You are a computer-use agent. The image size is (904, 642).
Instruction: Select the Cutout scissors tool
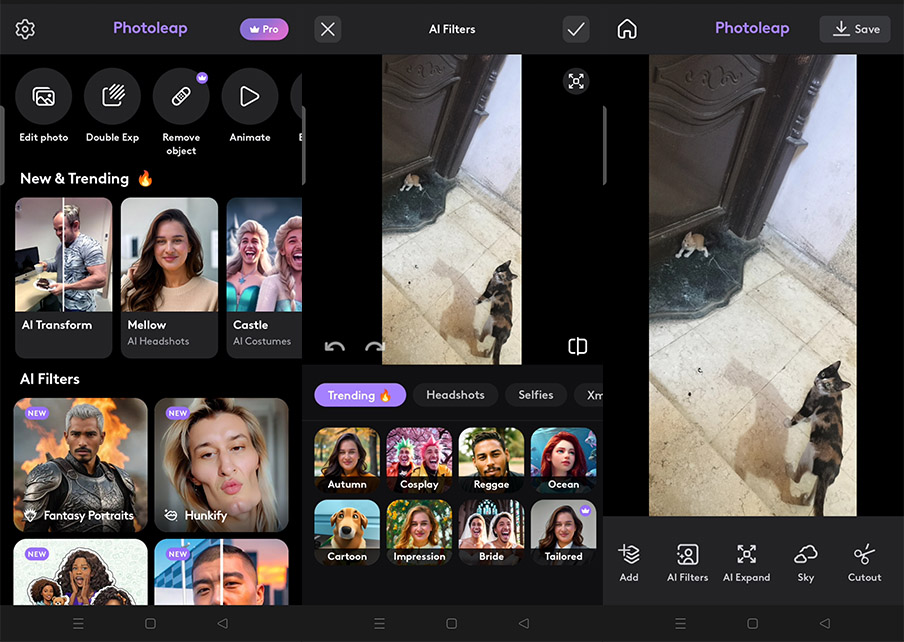864,561
